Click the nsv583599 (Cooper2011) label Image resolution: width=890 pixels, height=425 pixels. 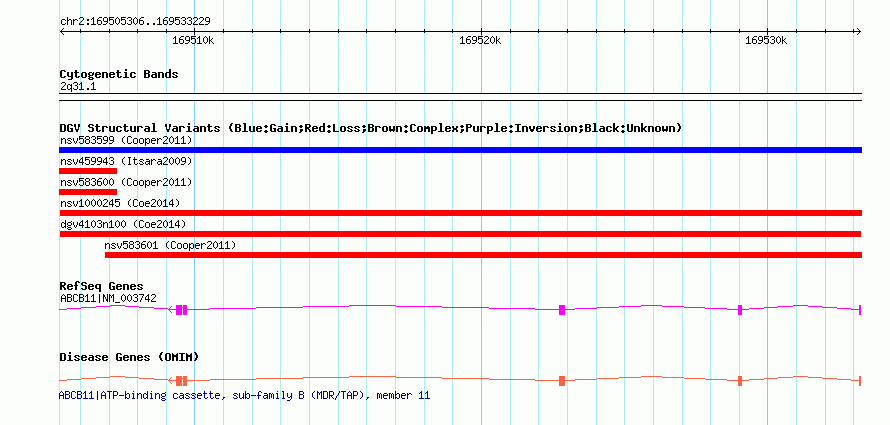tap(126, 140)
